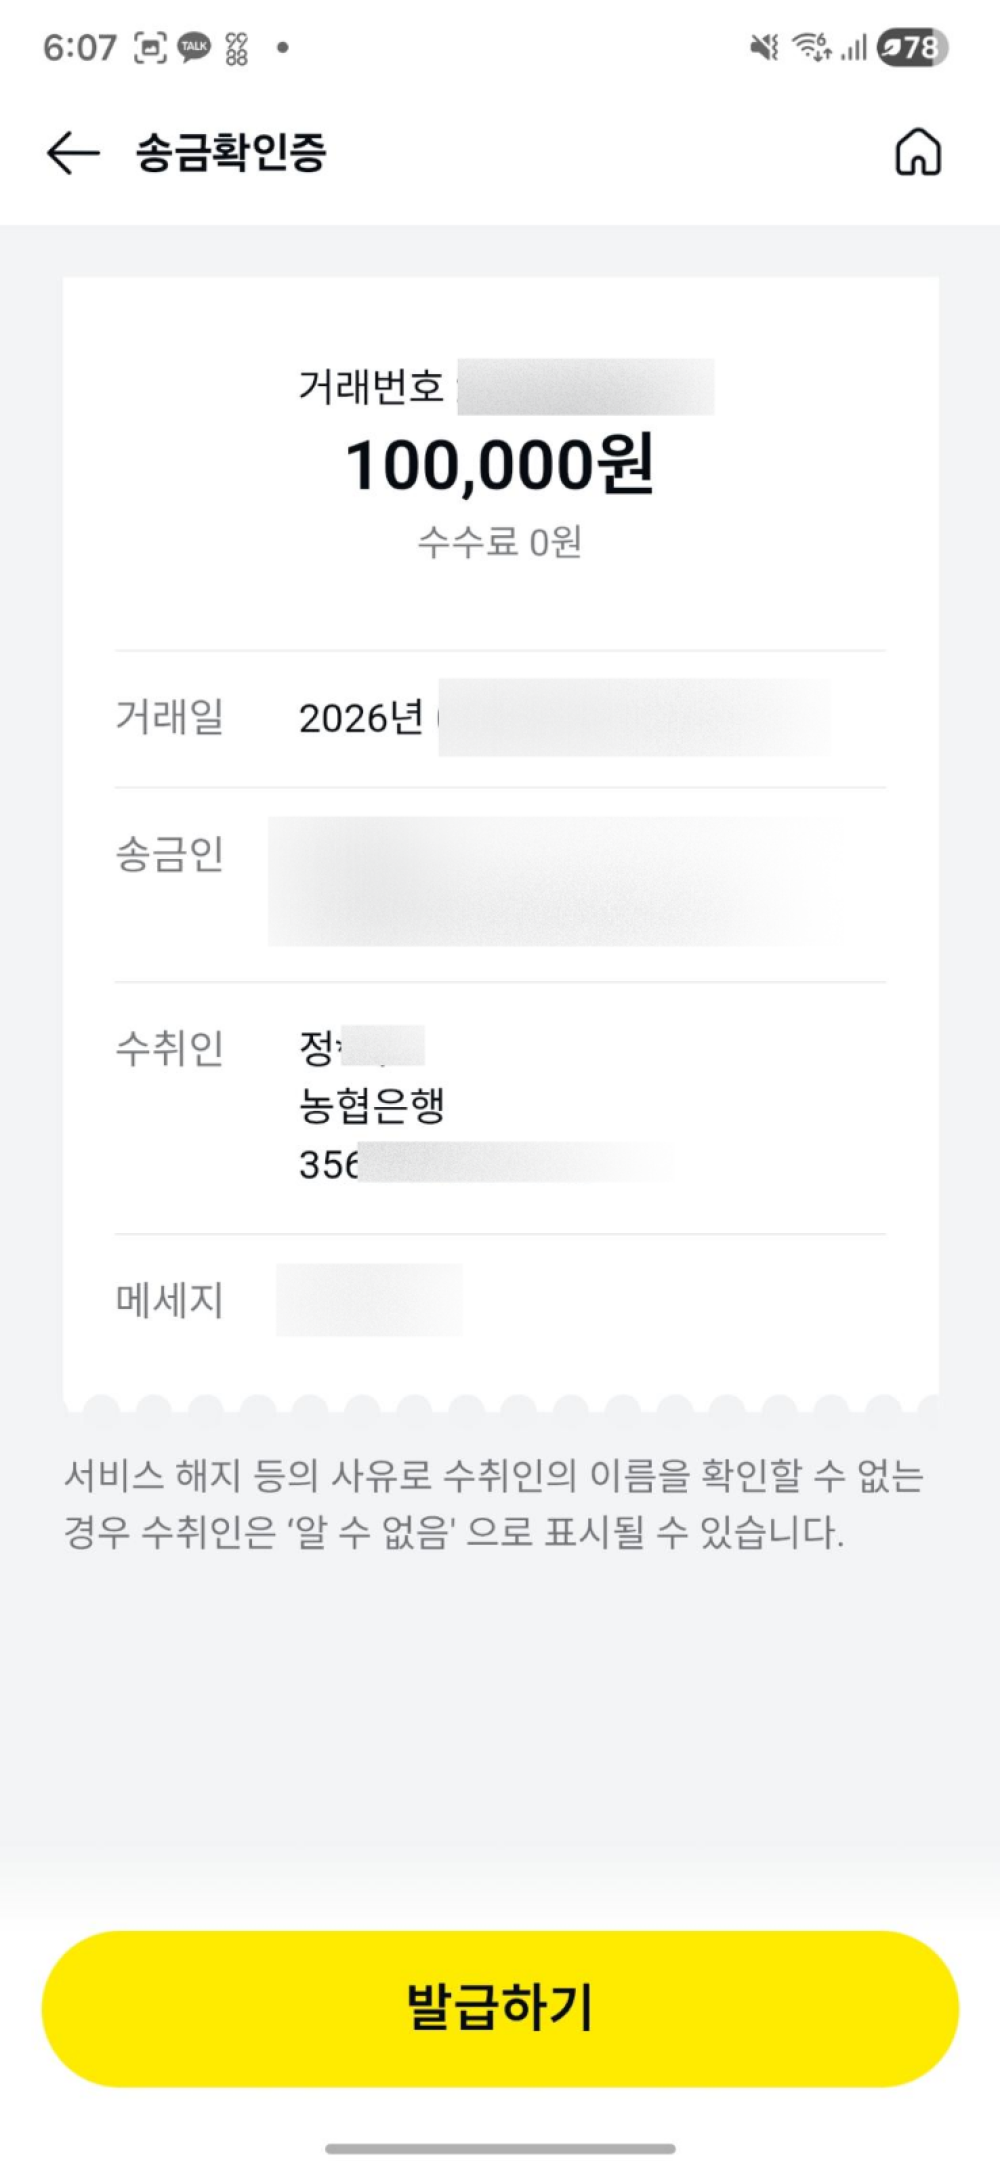
Task: Tap the battery level indicator
Action: (911, 47)
